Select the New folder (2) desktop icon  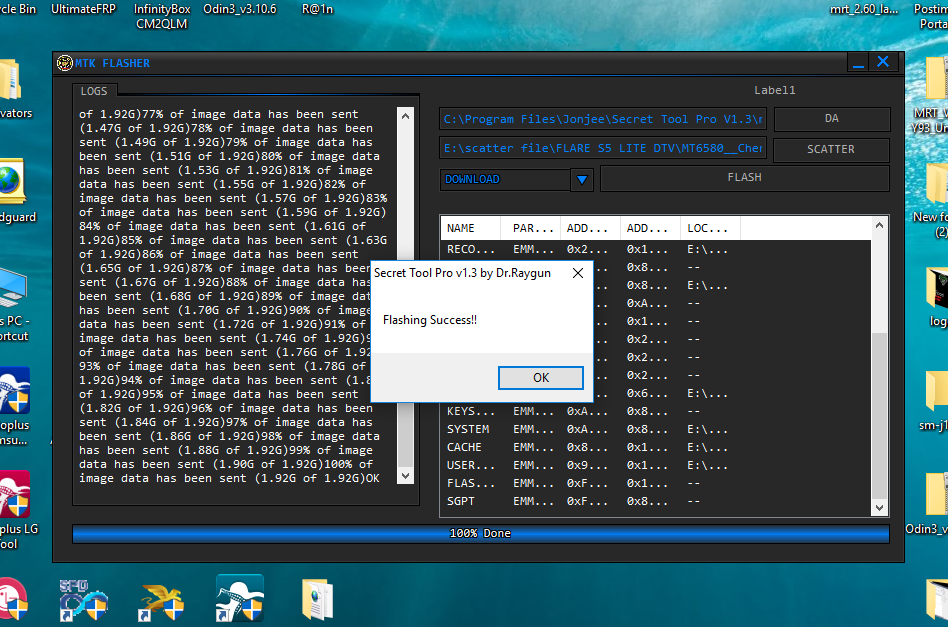coord(933,200)
